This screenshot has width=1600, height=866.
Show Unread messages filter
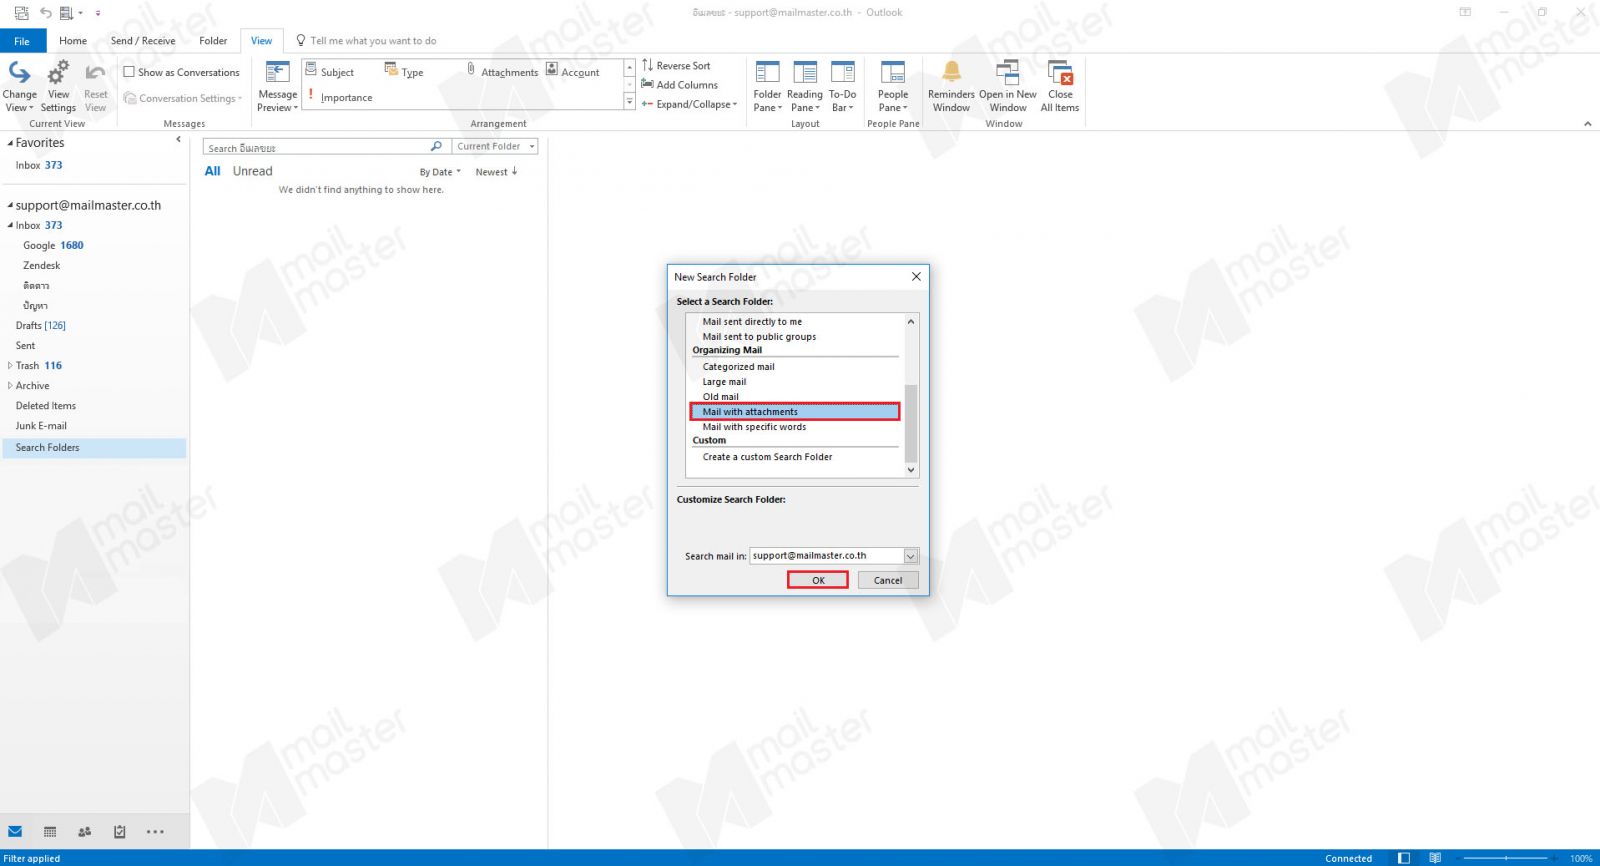(252, 171)
